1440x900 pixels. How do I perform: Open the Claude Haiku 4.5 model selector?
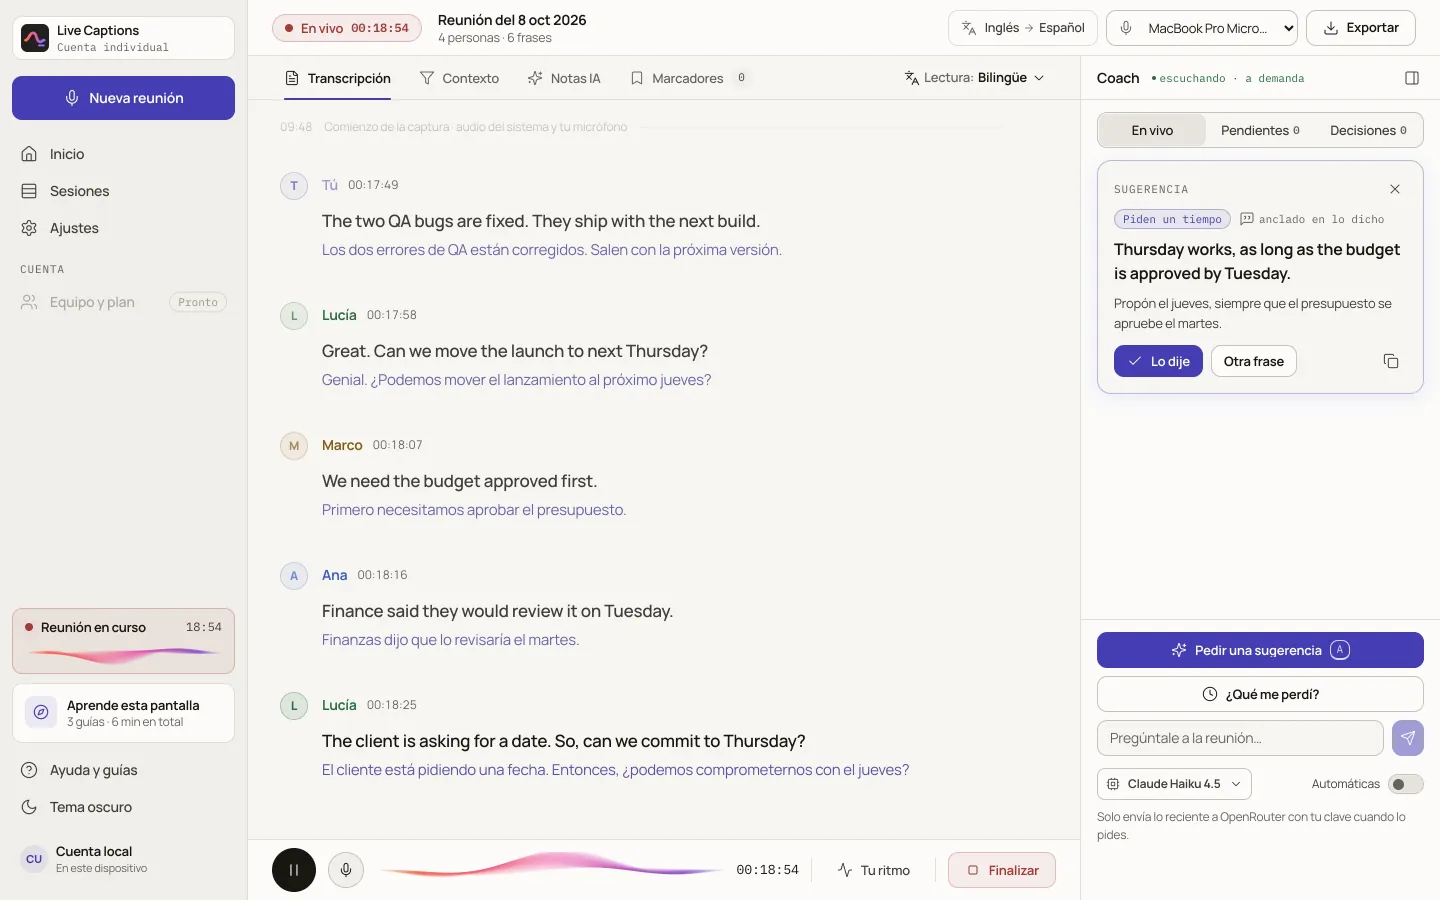coord(1174,784)
